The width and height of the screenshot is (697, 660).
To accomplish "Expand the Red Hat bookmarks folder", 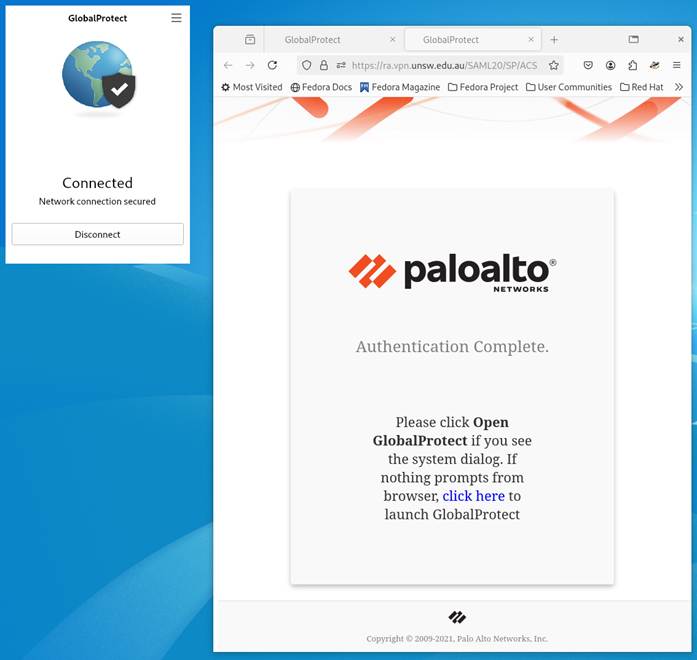I will click(x=641, y=87).
